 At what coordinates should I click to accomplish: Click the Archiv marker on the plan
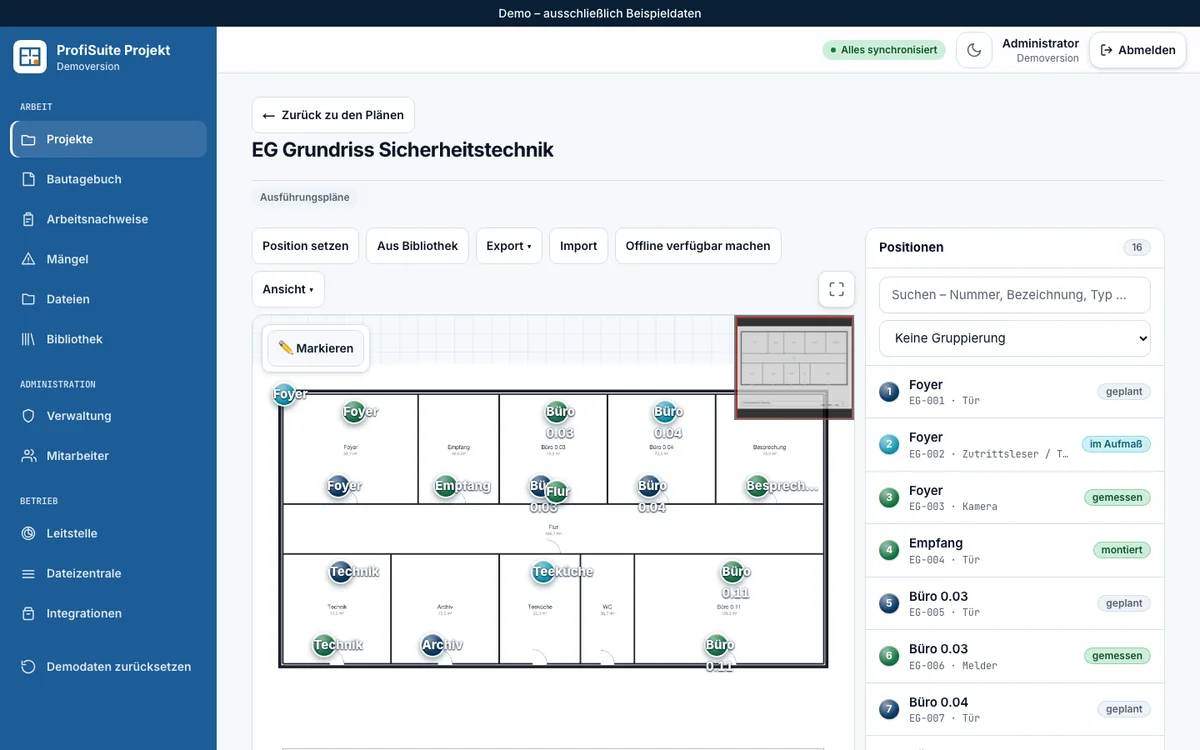click(x=433, y=646)
